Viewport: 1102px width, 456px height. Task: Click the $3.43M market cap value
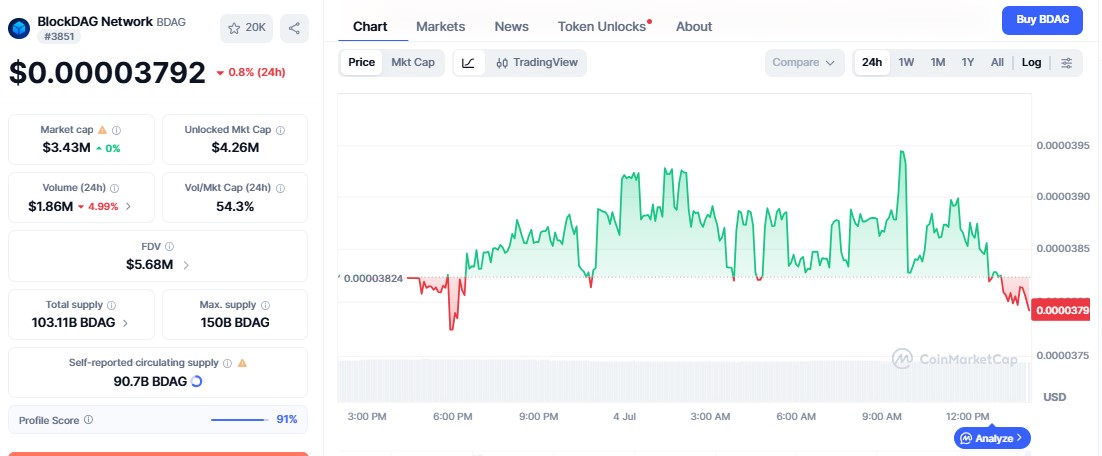pos(66,148)
